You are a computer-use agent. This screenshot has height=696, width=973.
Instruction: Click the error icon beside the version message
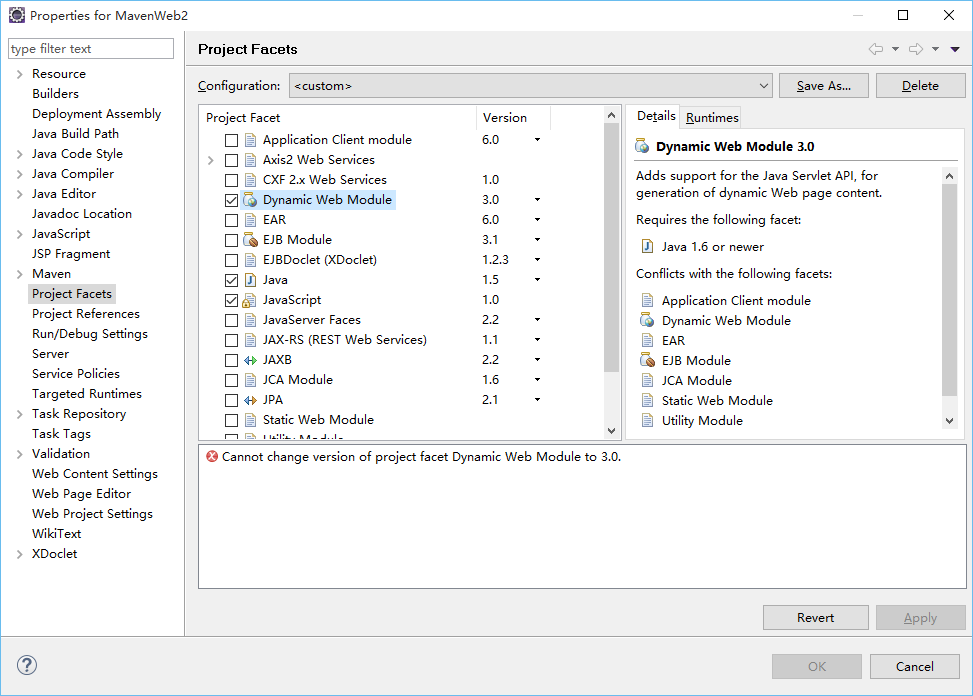tap(211, 456)
